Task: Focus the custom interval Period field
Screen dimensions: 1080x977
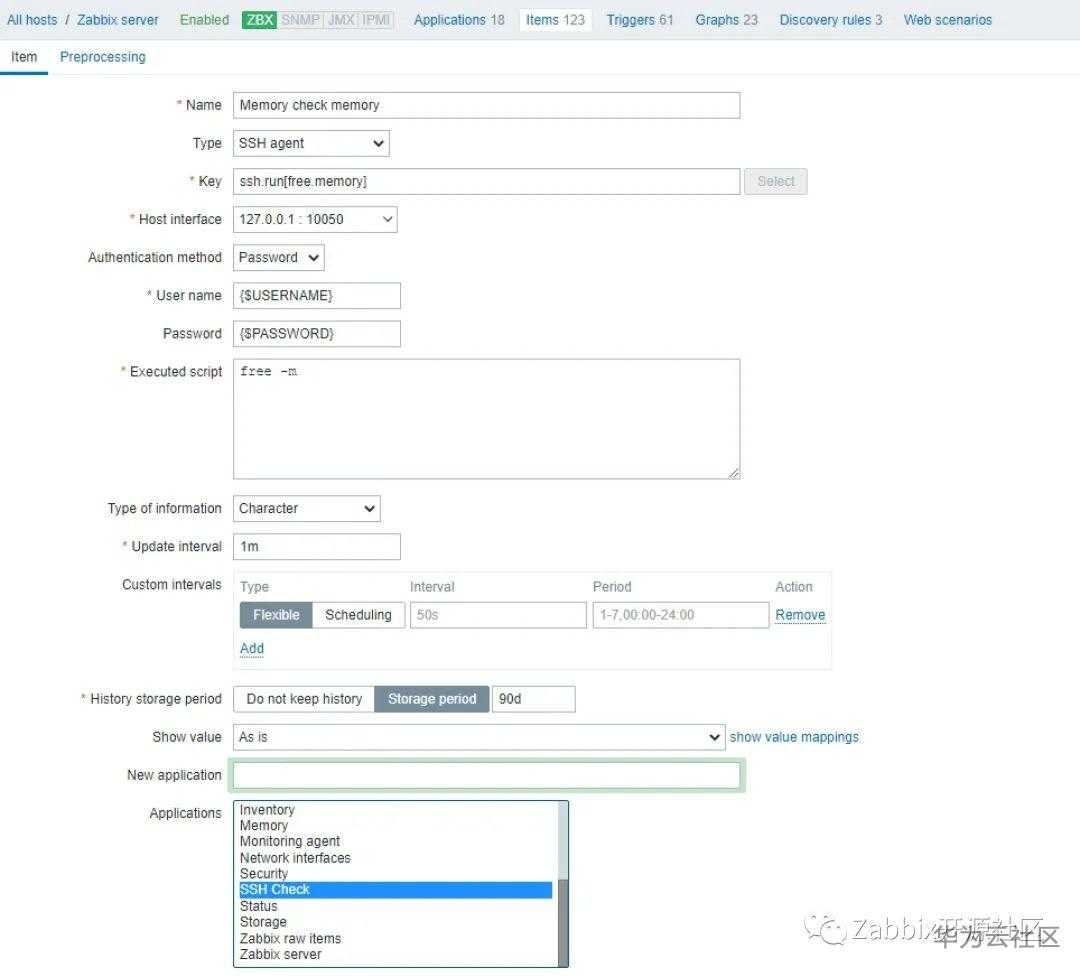Action: tap(681, 615)
